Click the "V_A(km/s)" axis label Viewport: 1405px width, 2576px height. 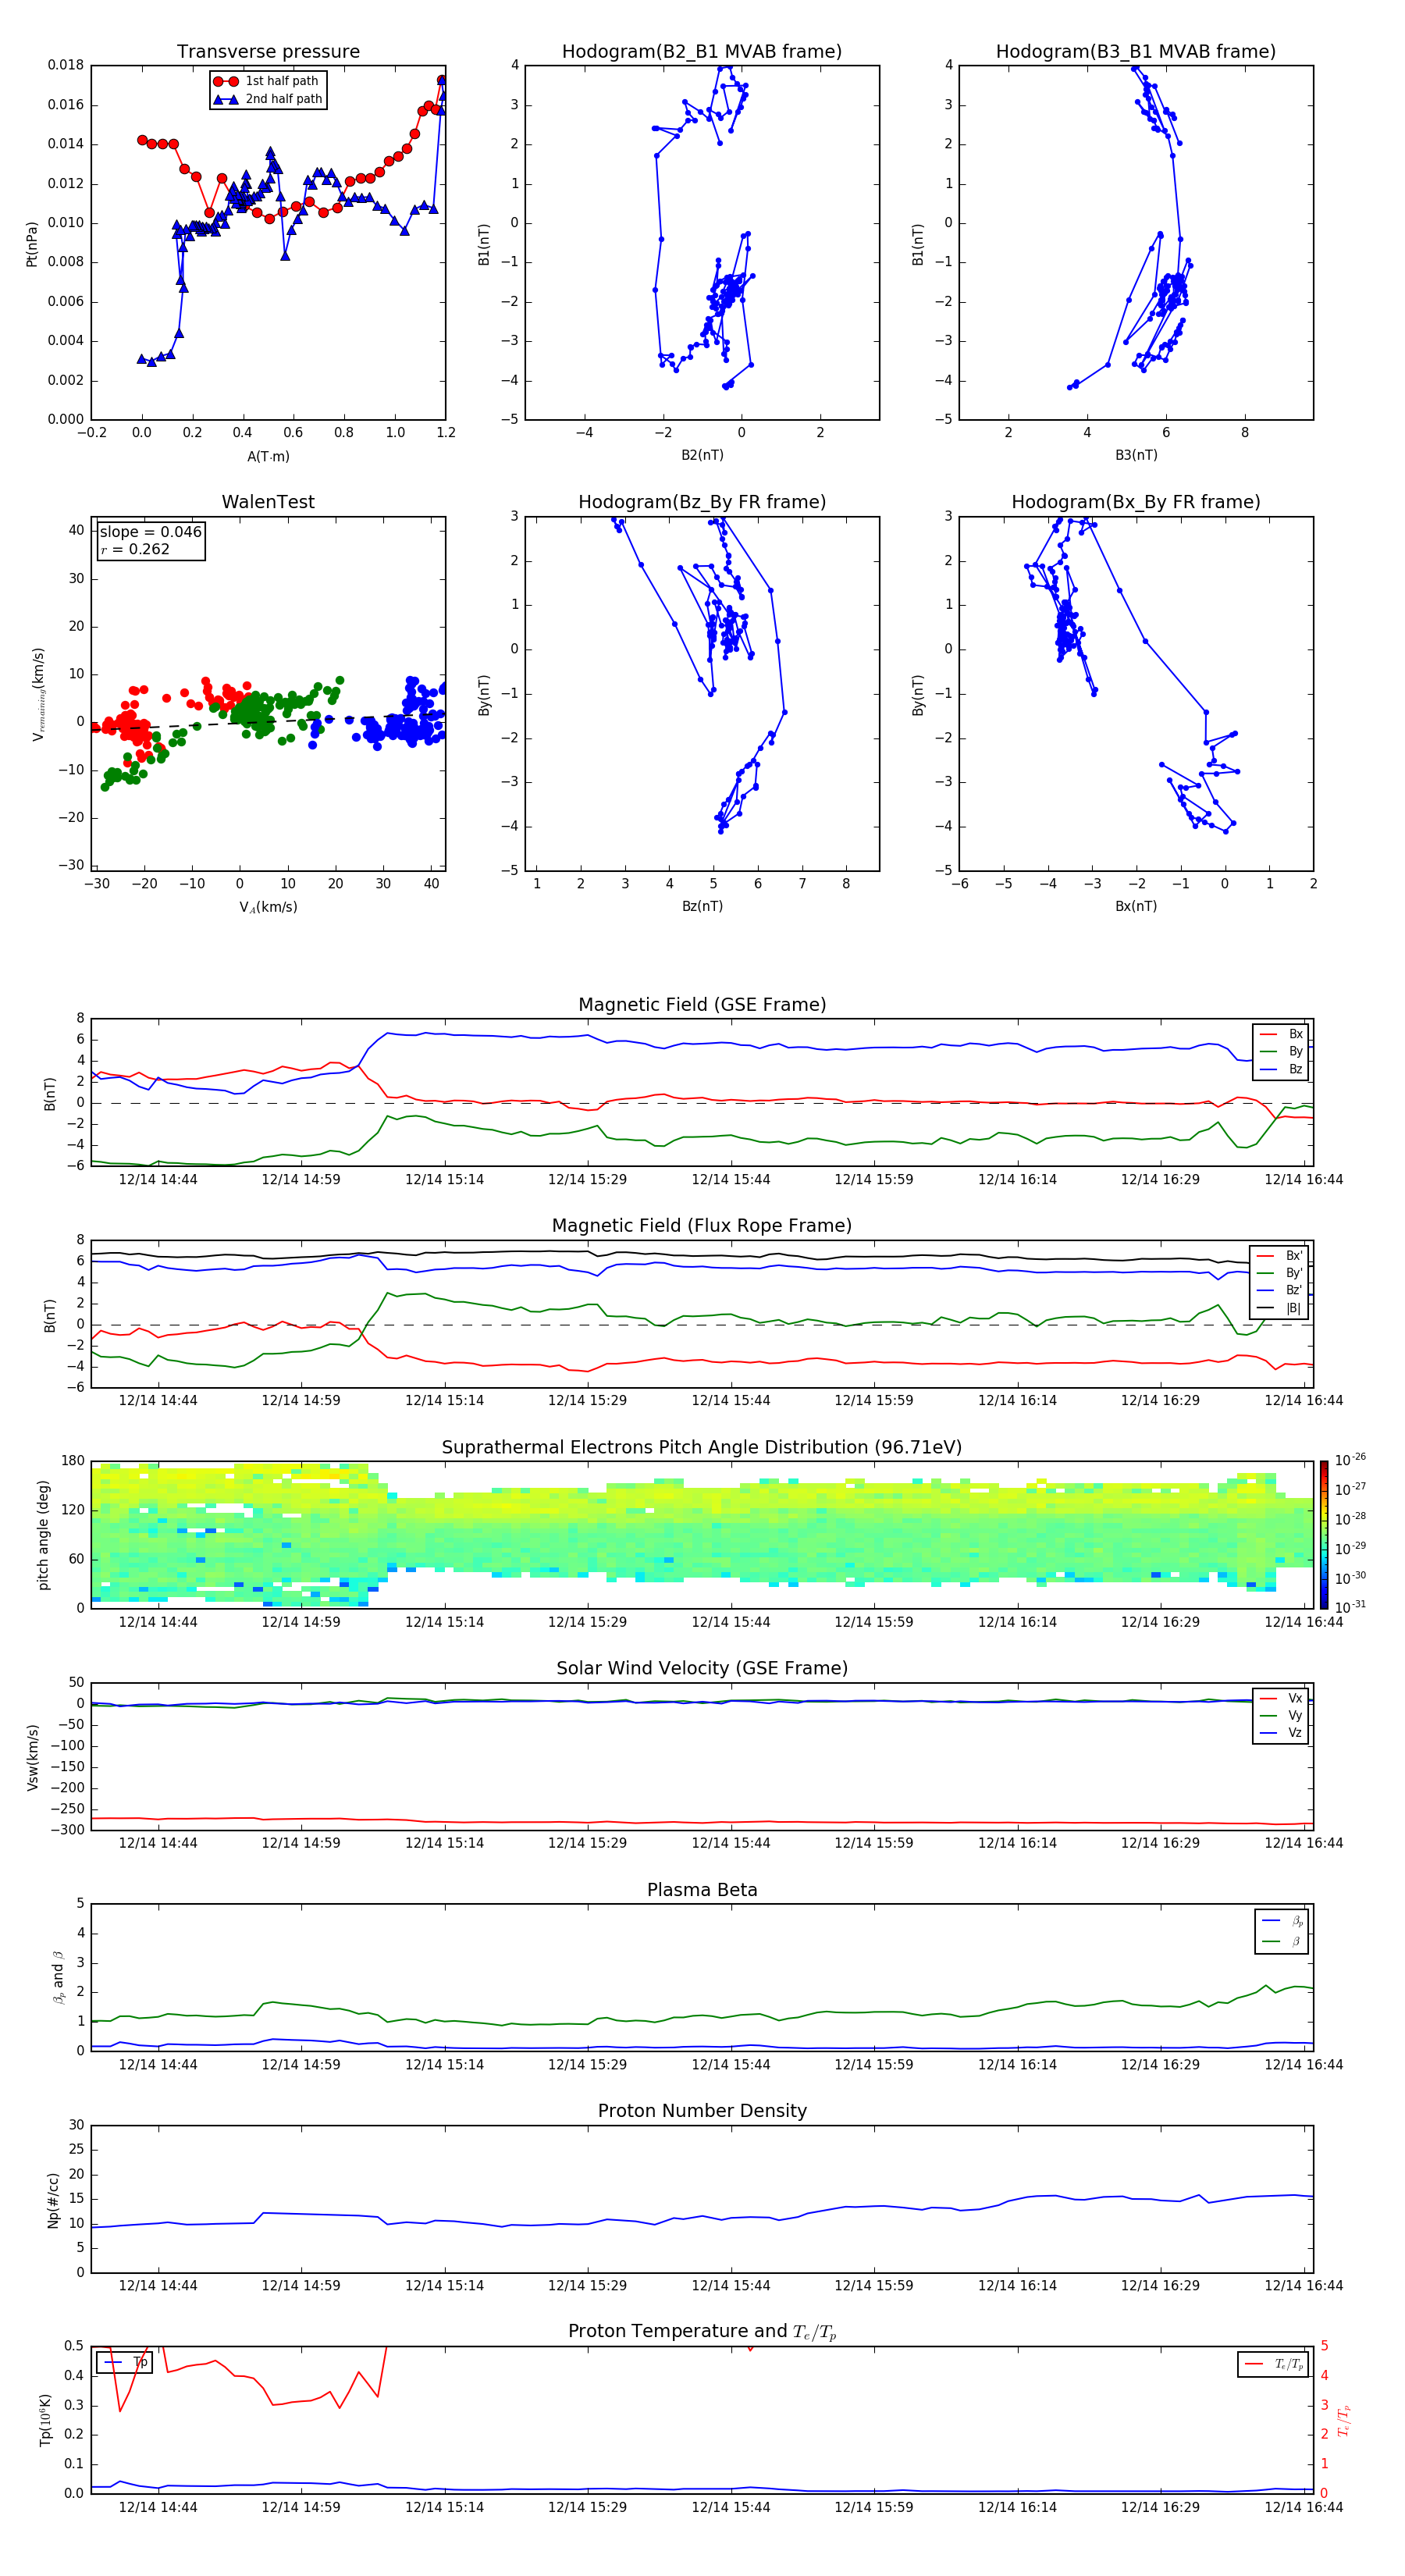[x=268, y=907]
